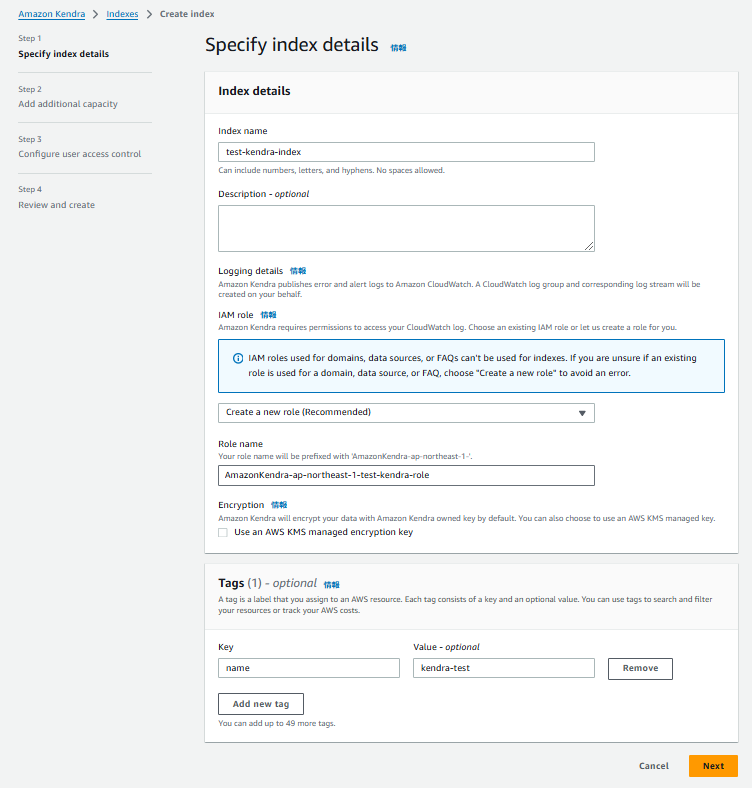Screen dimensions: 752x788
Task: Click the tag Key field containing name
Action: 309,668
